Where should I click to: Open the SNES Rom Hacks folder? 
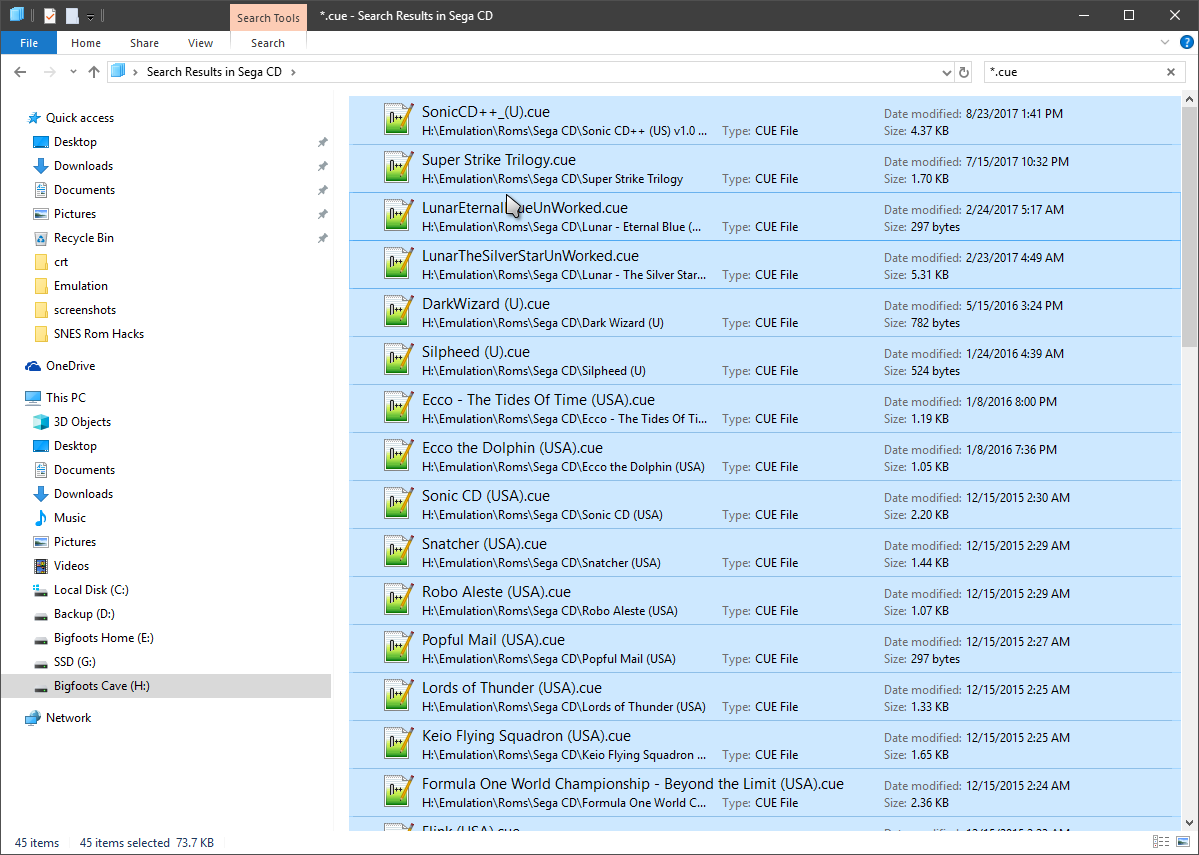(99, 334)
